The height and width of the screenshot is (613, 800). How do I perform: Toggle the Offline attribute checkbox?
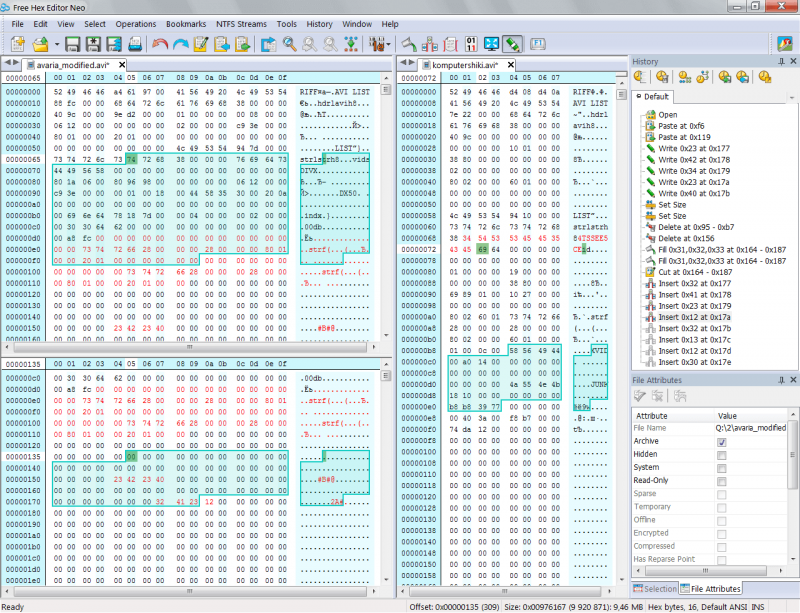[x=721, y=521]
